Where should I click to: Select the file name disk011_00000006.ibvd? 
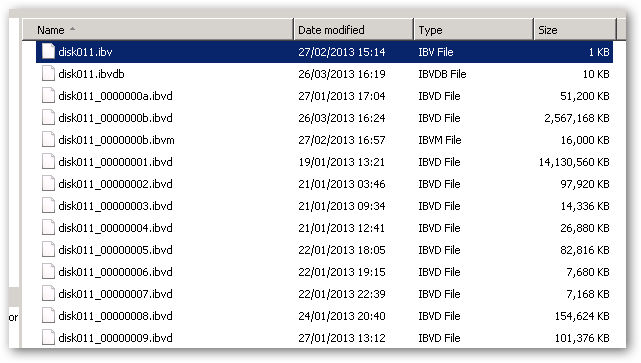[x=116, y=272]
